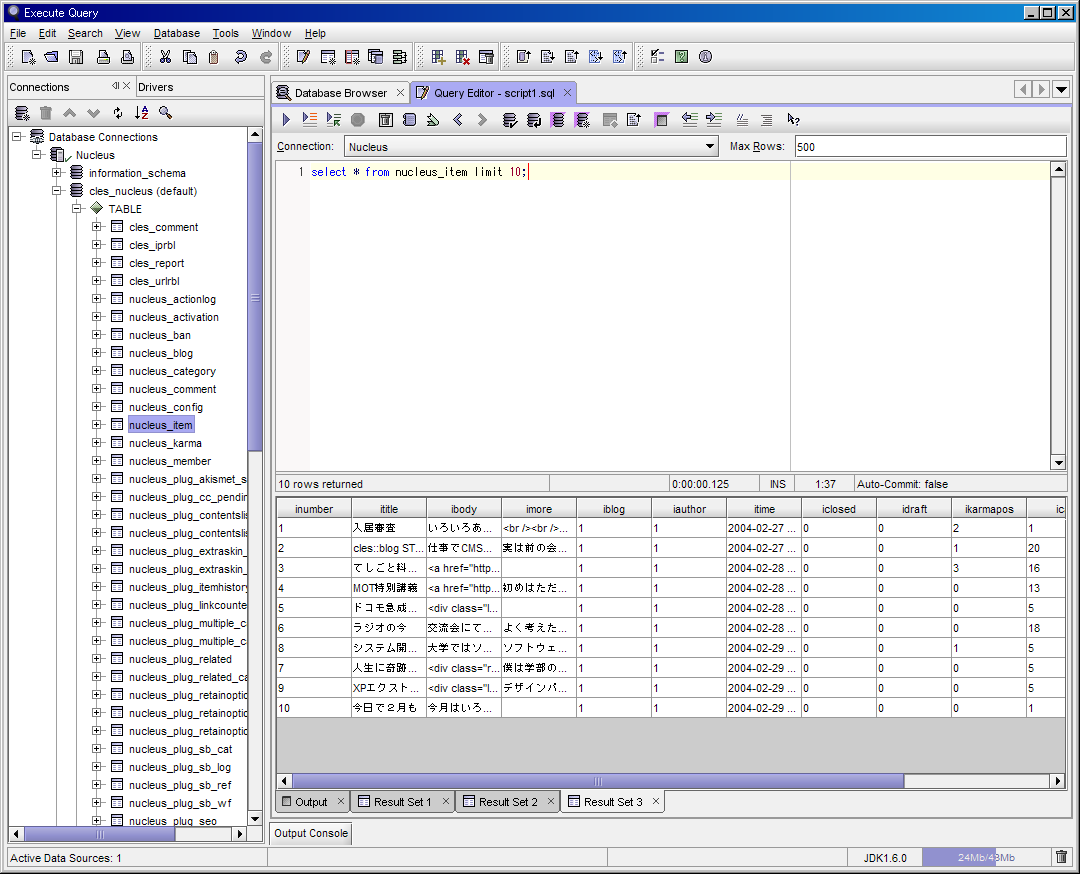The height and width of the screenshot is (874, 1080).
Task: Click the result table horizontal scrollbar
Action: pyautogui.click(x=598, y=781)
